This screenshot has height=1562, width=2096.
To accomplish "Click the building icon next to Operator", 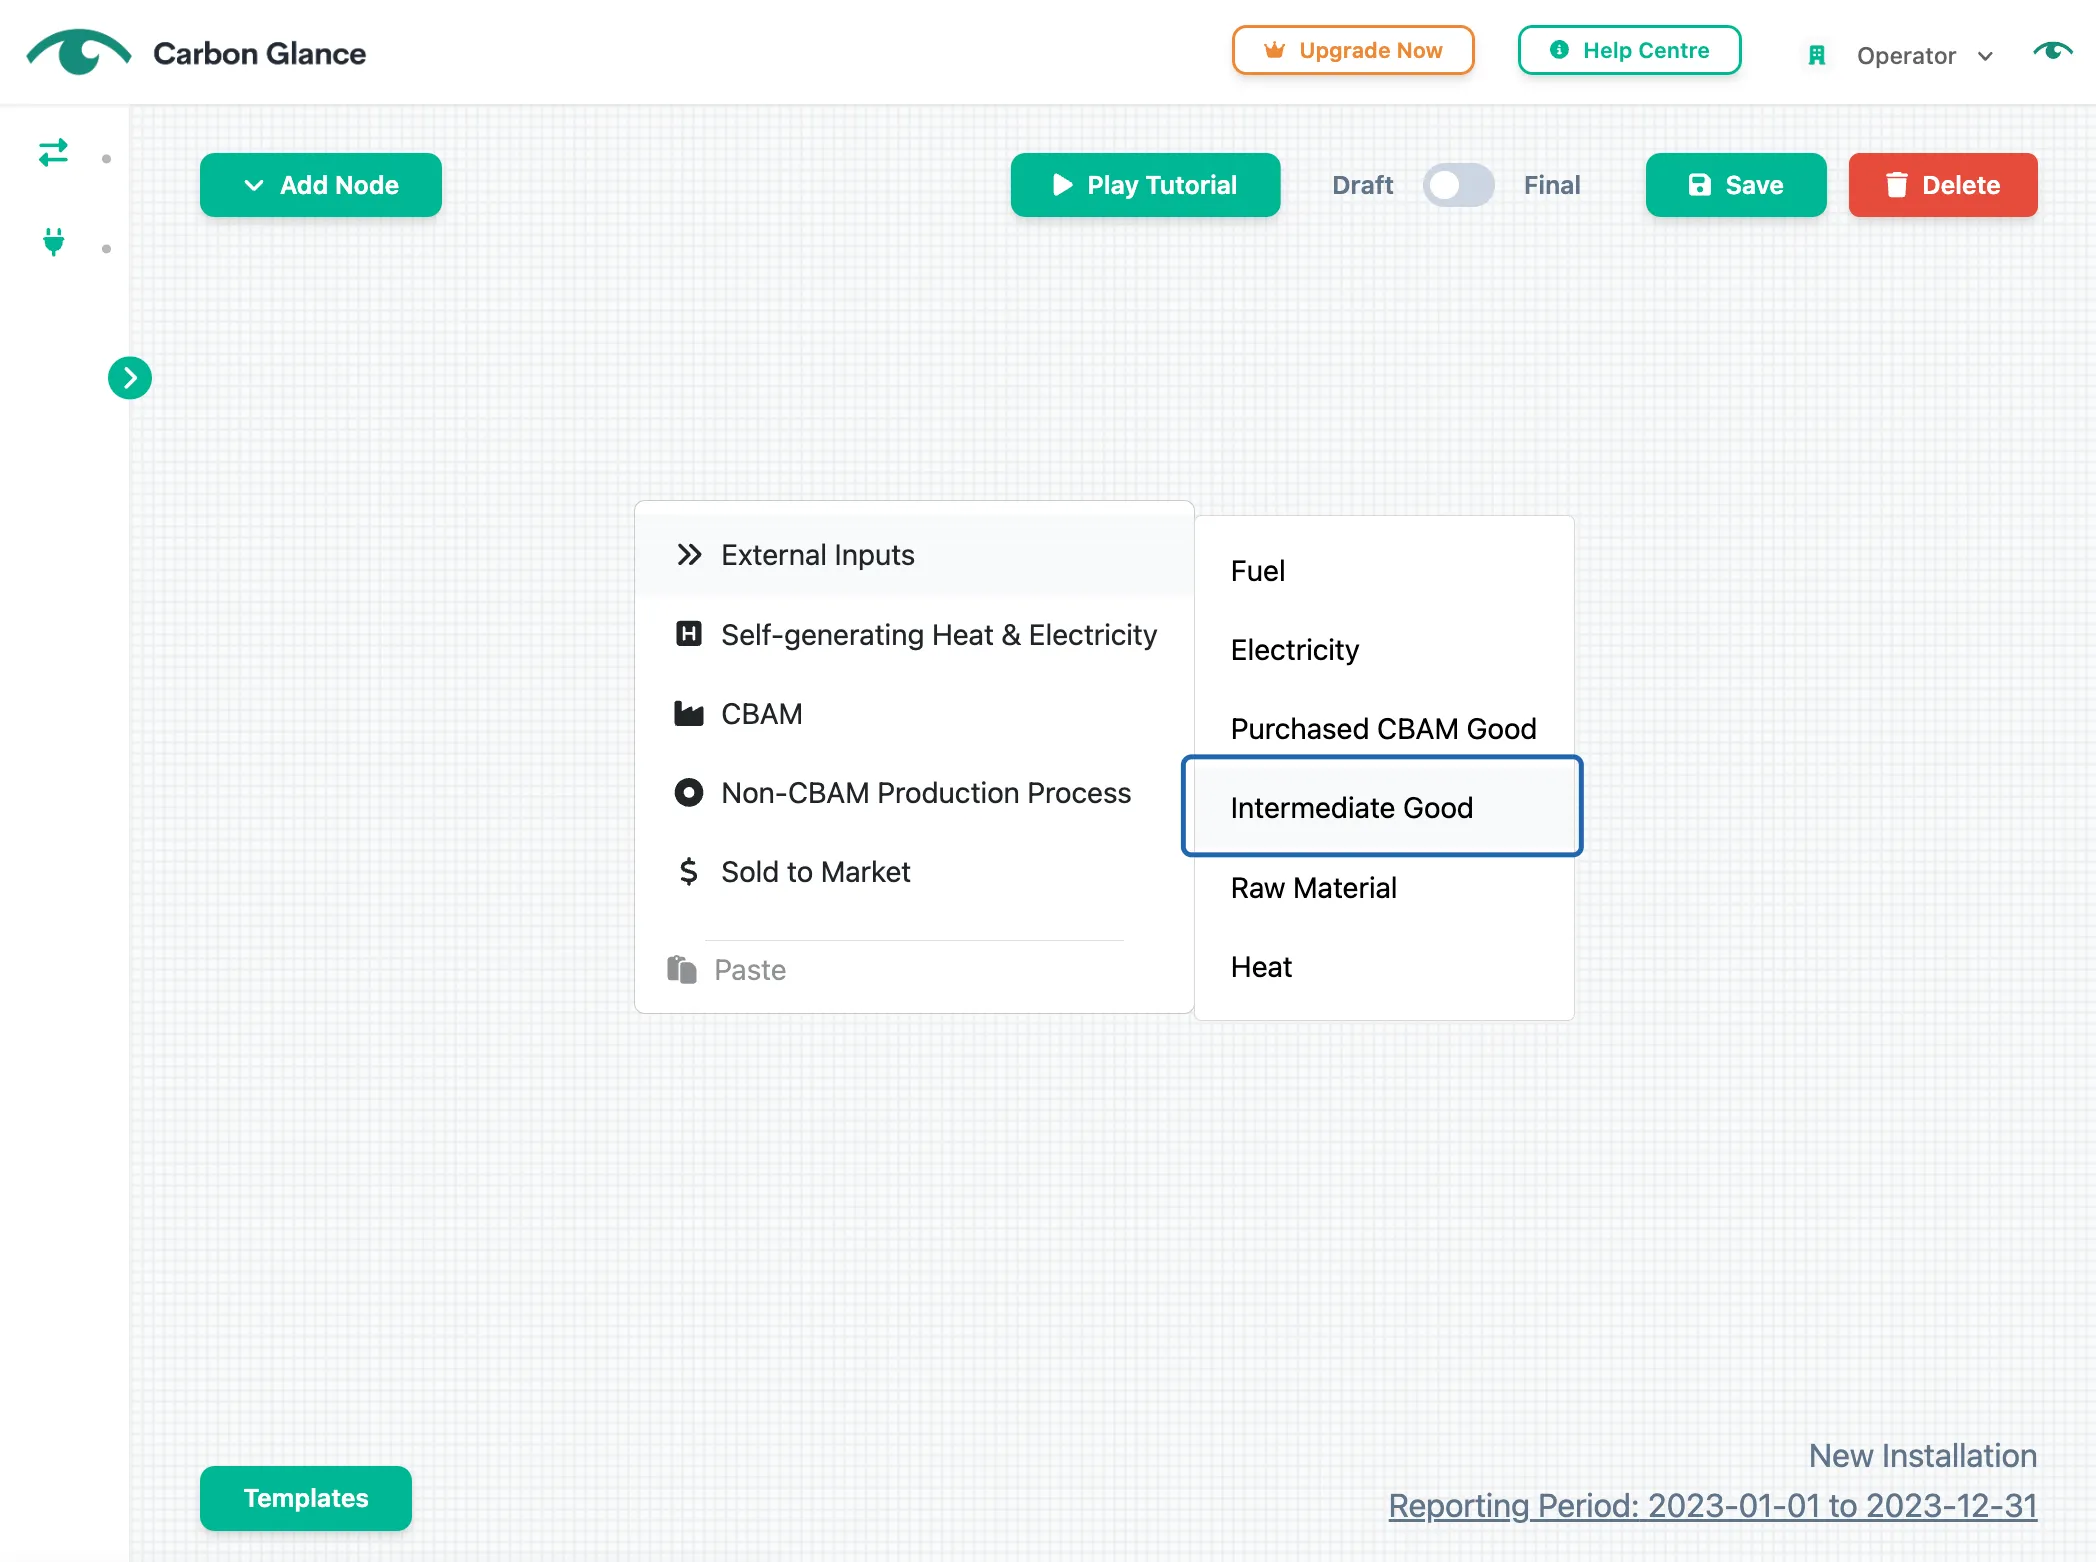I will tap(1817, 55).
